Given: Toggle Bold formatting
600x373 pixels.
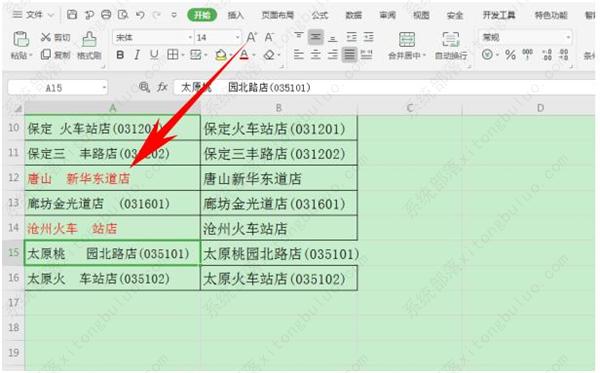Looking at the screenshot, I should [x=120, y=55].
